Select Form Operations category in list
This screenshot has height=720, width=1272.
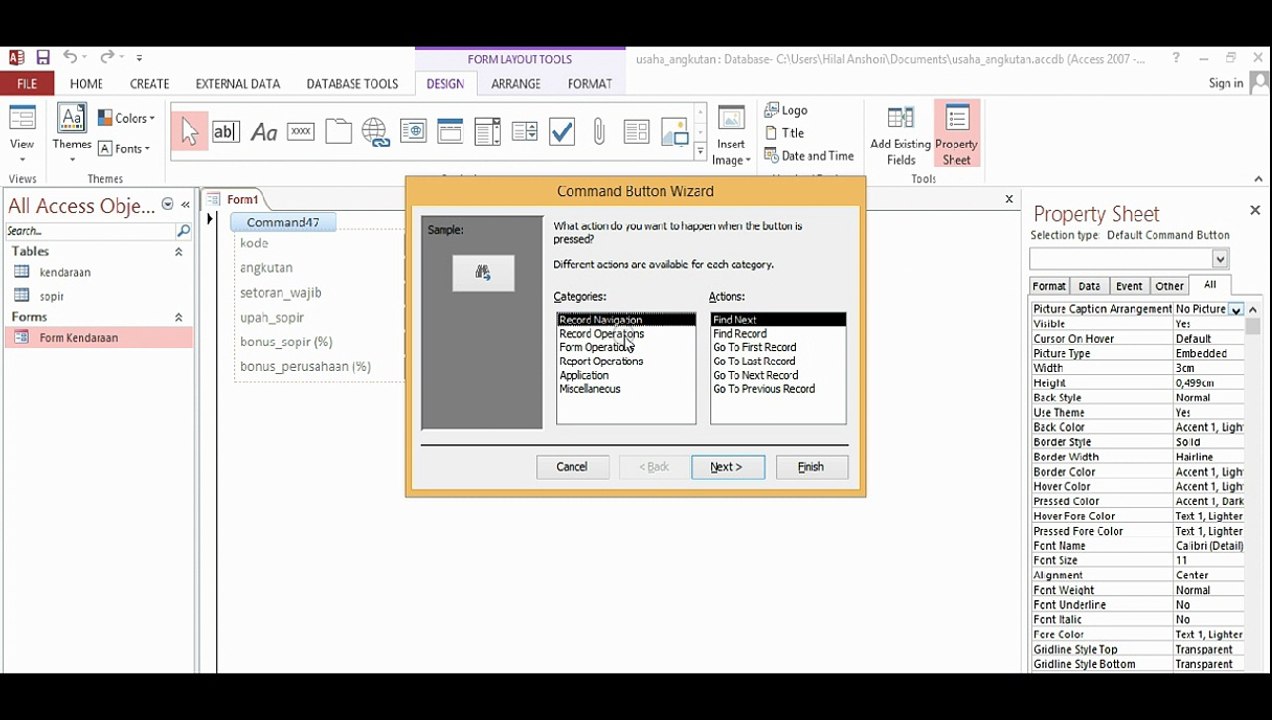595,347
